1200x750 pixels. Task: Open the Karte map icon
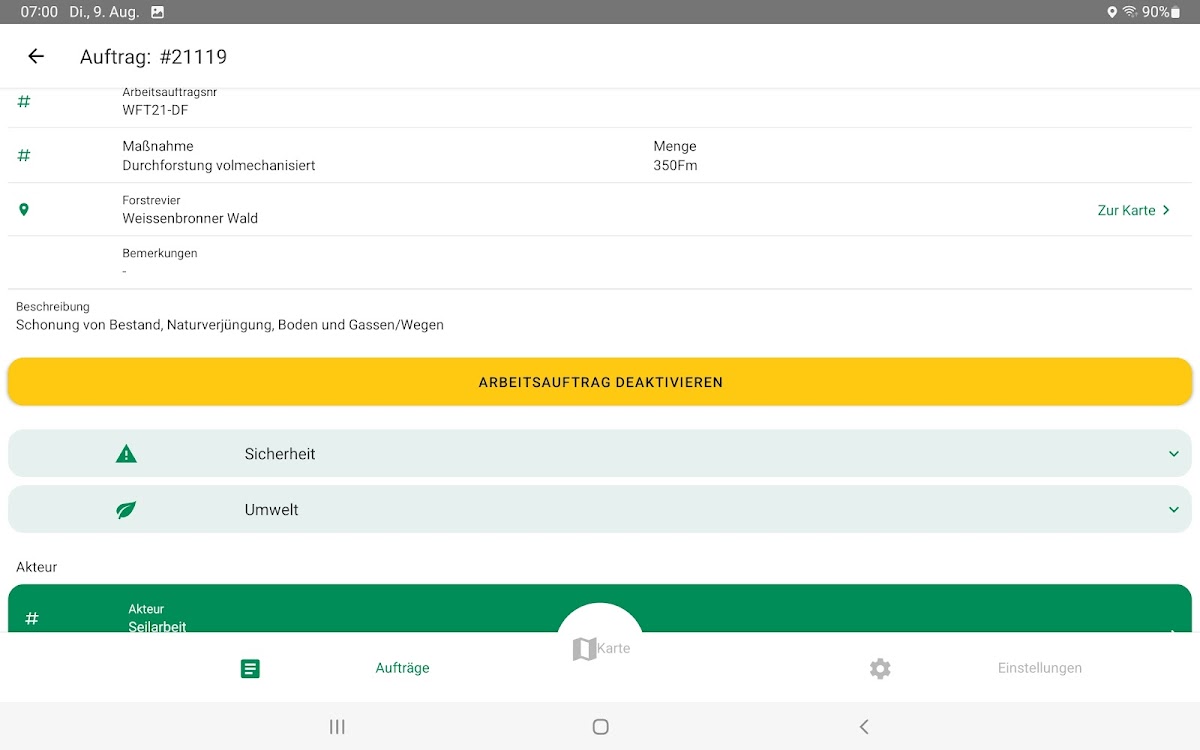584,649
